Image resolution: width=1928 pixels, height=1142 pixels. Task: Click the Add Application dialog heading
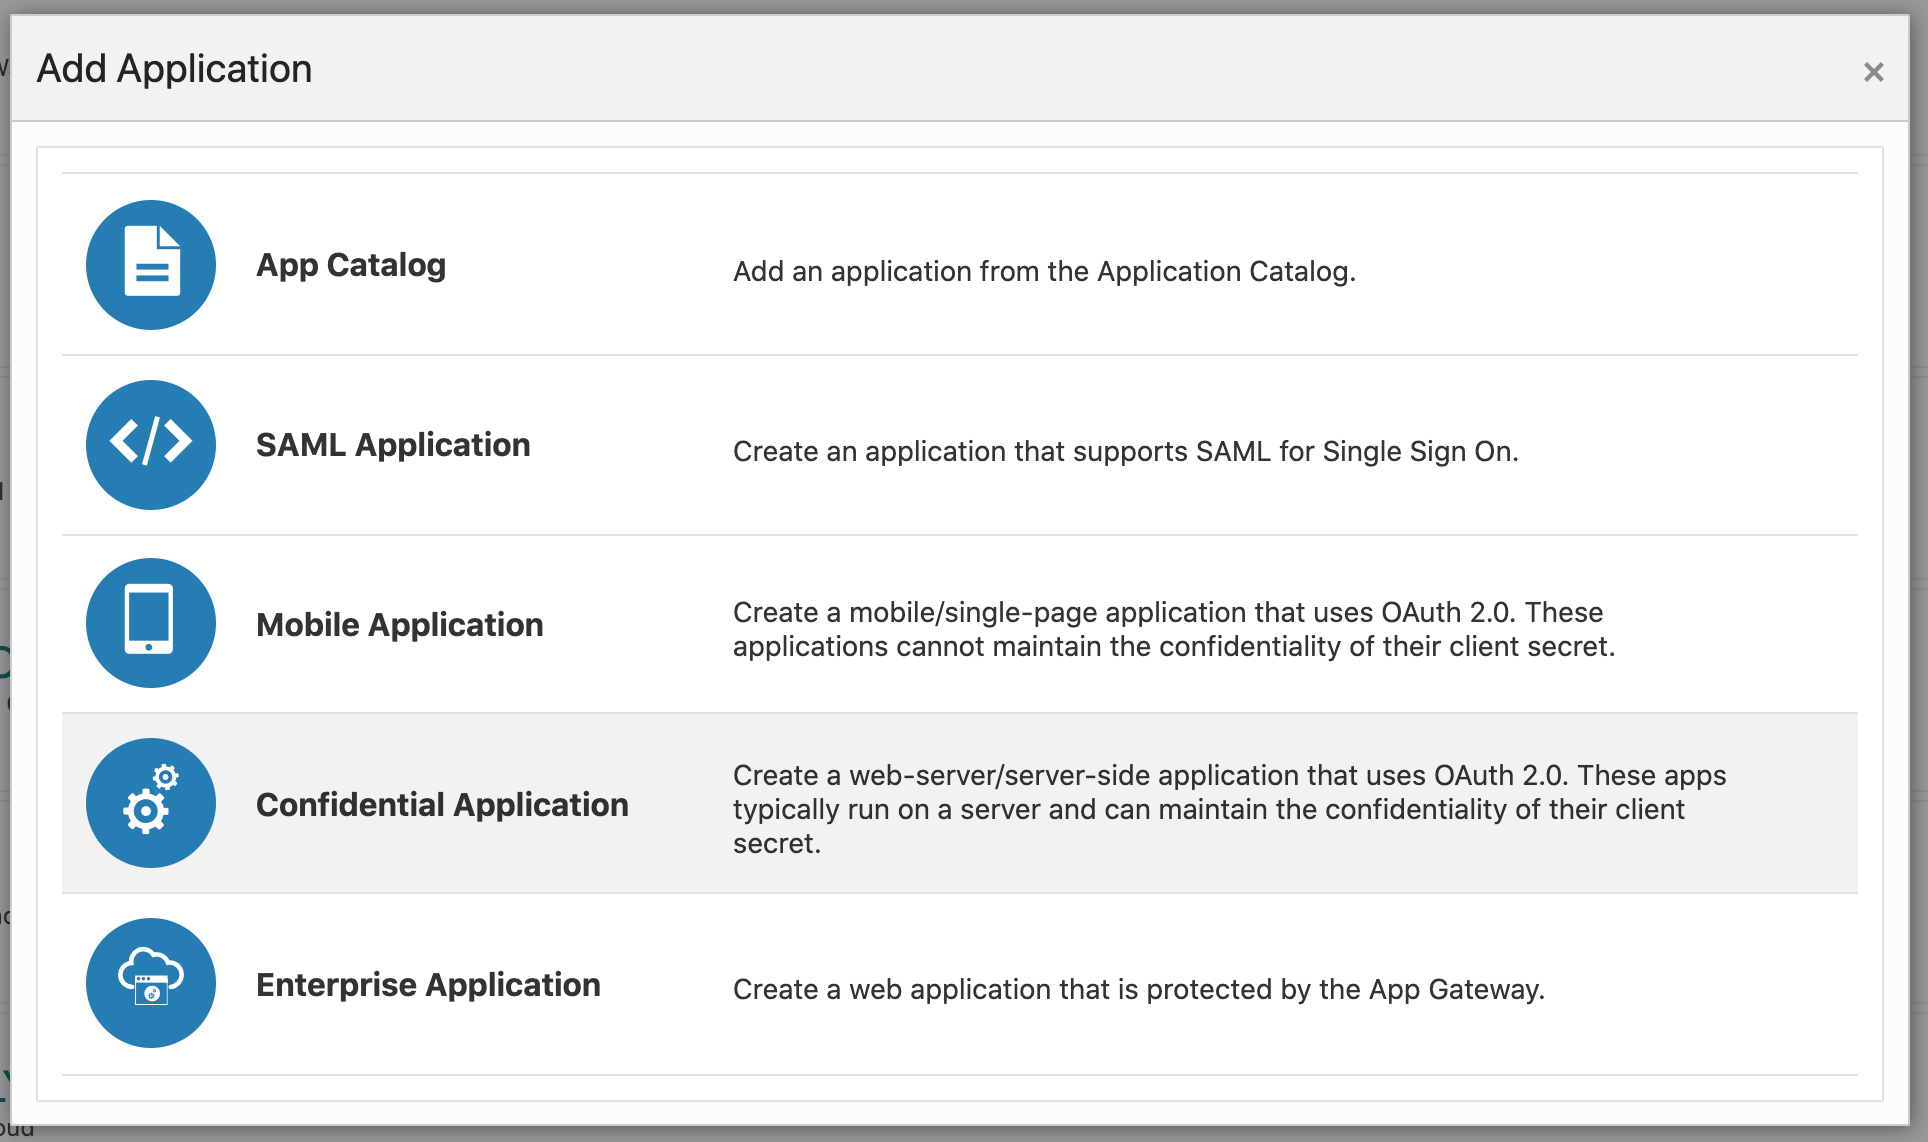(175, 69)
